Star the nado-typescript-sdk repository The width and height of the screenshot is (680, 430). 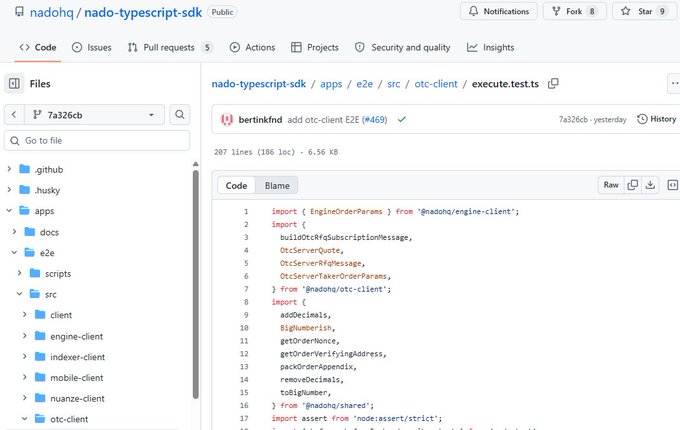[x=645, y=11]
